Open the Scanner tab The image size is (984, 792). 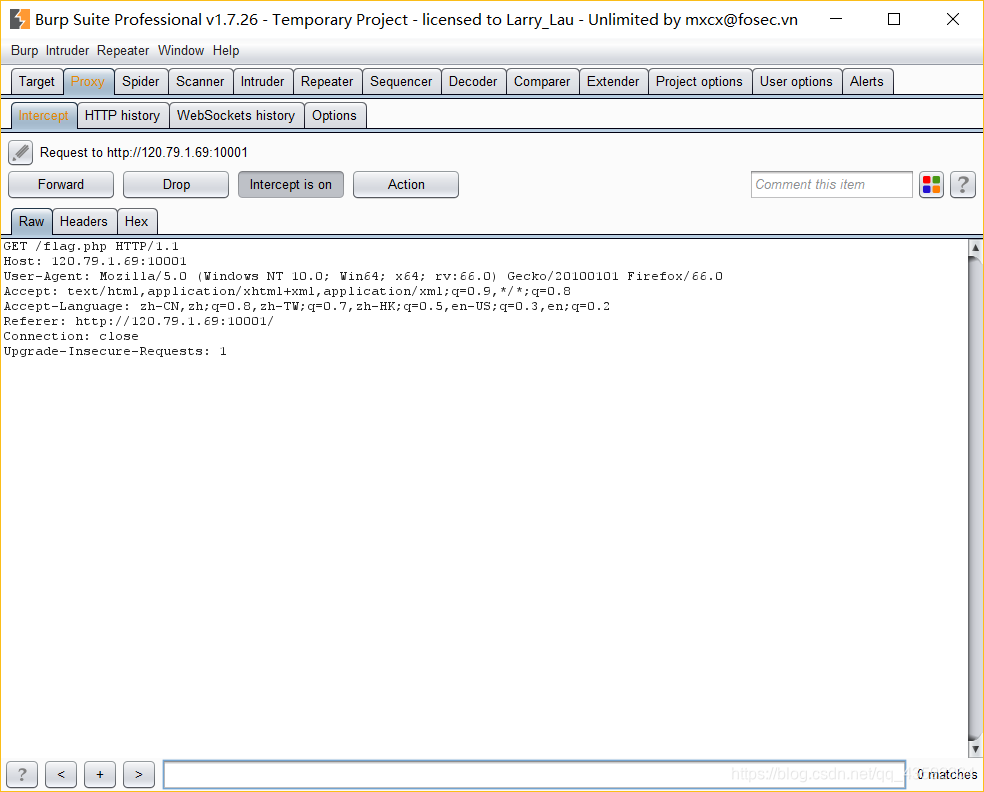(x=200, y=82)
